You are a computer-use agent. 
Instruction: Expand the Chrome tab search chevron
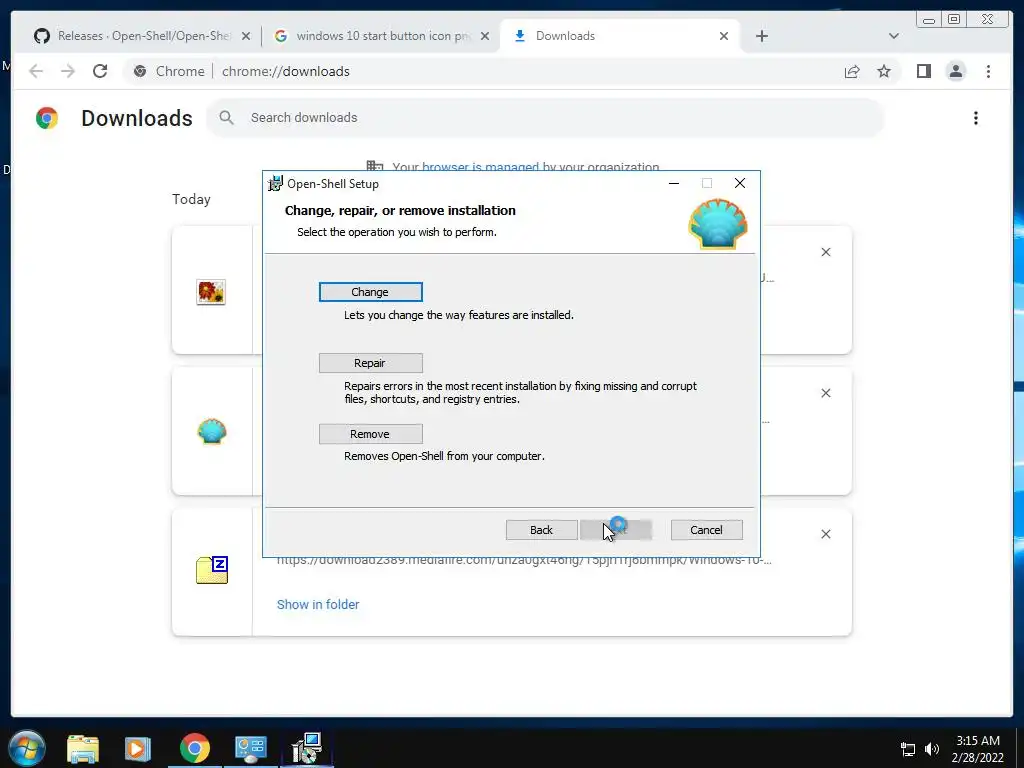pyautogui.click(x=894, y=37)
